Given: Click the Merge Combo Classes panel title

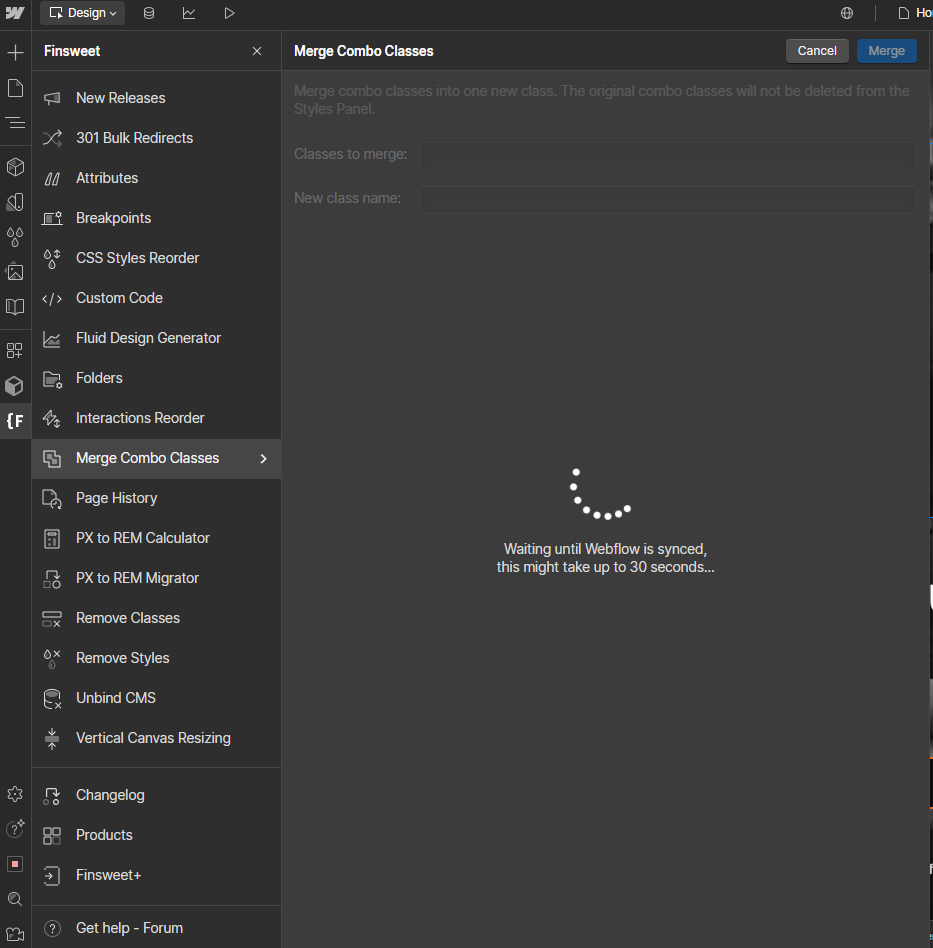Looking at the screenshot, I should coord(363,51).
